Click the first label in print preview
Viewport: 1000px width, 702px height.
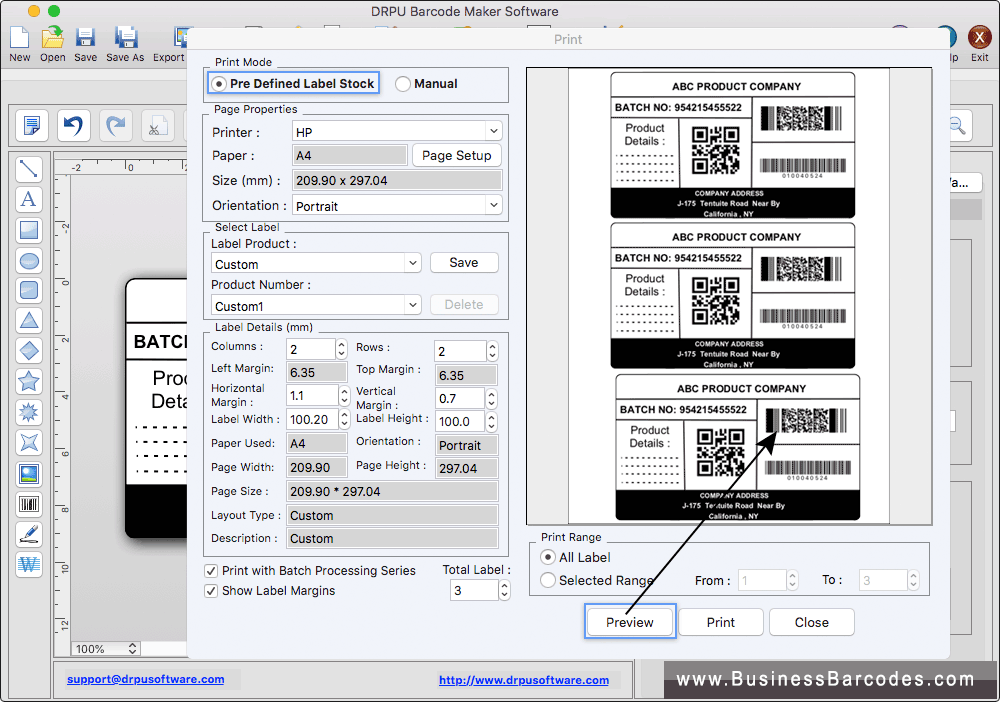point(732,145)
